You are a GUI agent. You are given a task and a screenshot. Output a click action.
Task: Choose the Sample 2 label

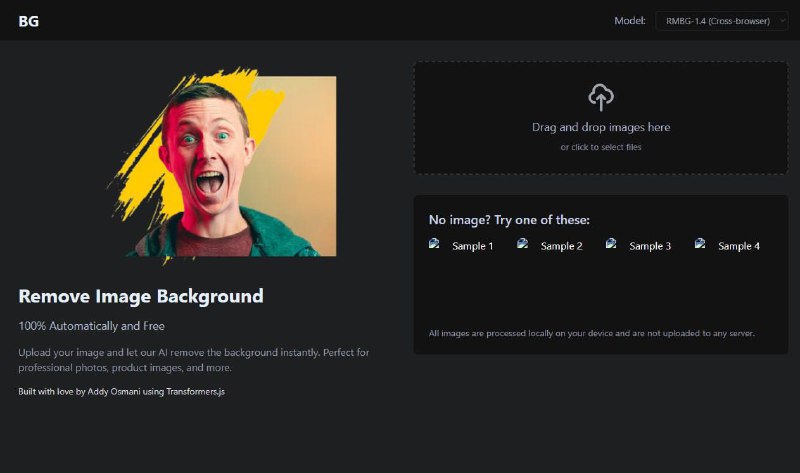click(x=561, y=246)
